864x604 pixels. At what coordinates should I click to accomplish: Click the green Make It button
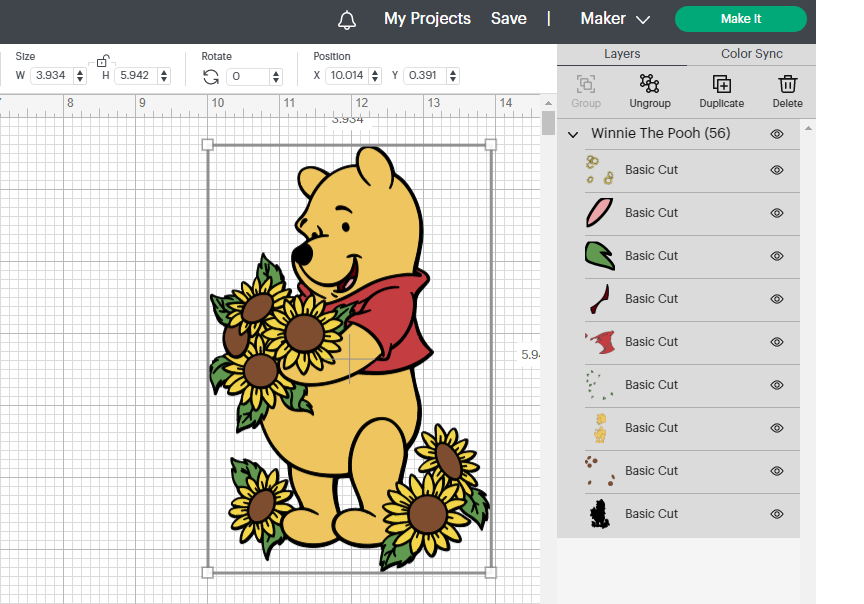[741, 19]
